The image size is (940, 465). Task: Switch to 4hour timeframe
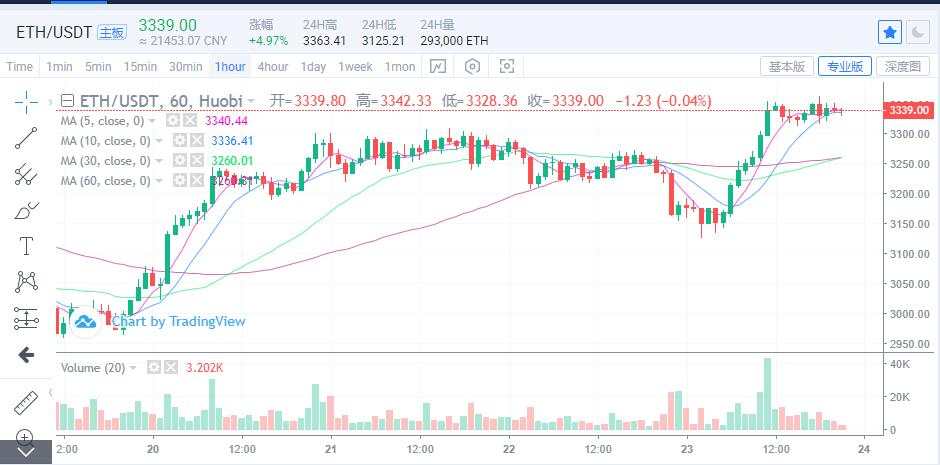[273, 67]
